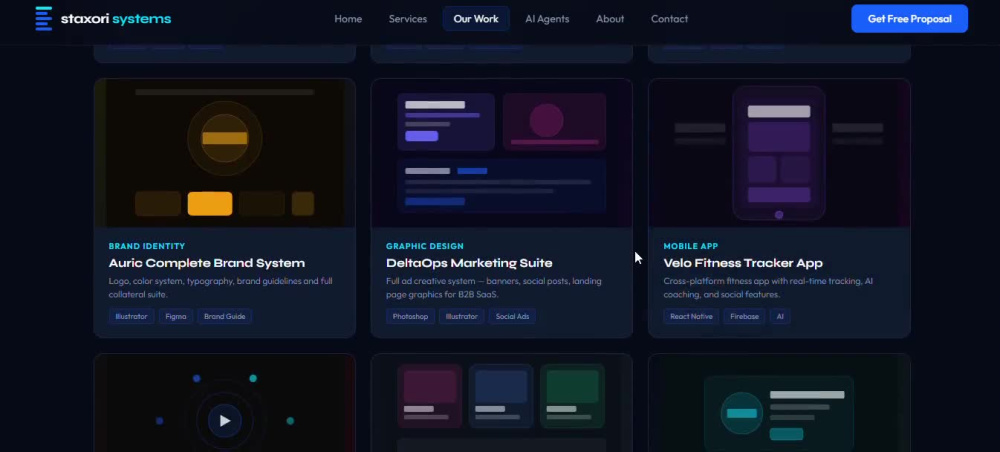Open the Contact nav item
Viewport: 1000px width, 452px height.
click(x=669, y=19)
